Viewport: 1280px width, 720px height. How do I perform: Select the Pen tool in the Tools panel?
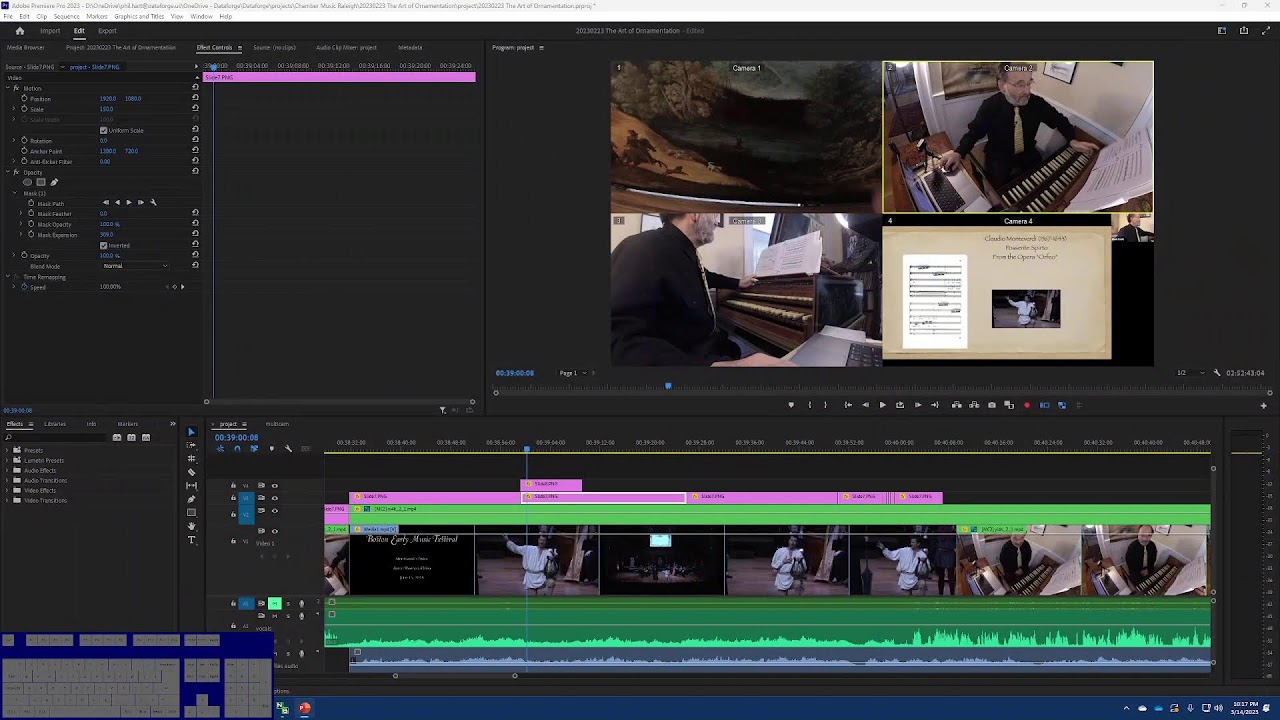[191, 499]
